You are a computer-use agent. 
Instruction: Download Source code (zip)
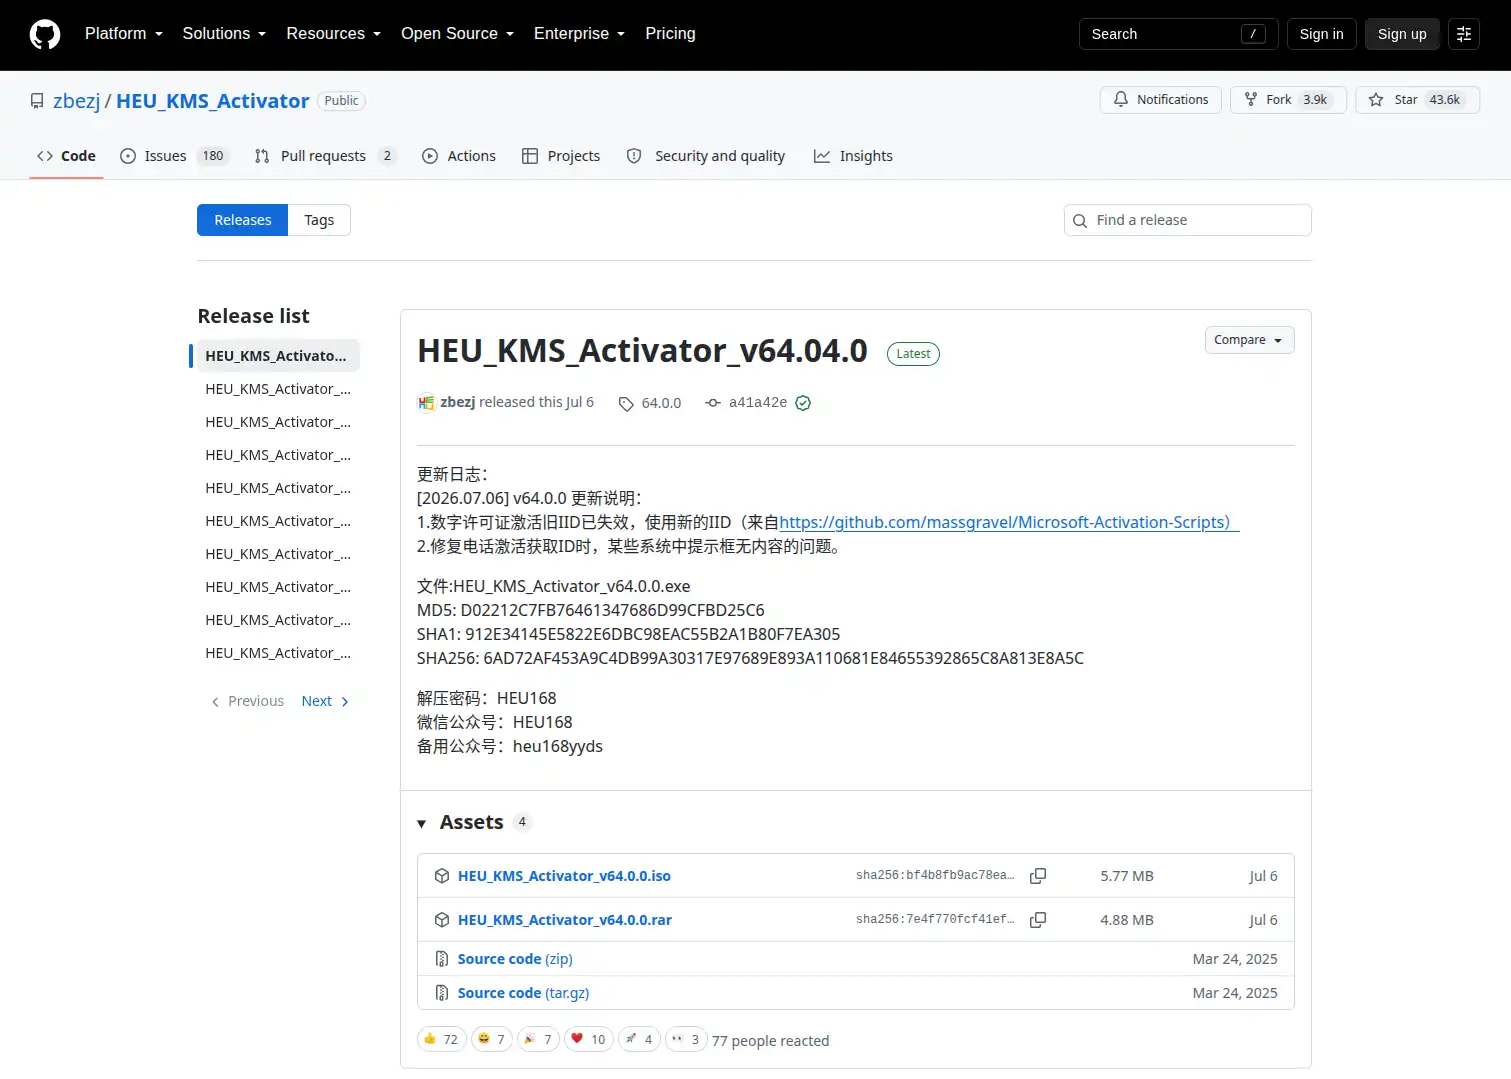pos(515,959)
